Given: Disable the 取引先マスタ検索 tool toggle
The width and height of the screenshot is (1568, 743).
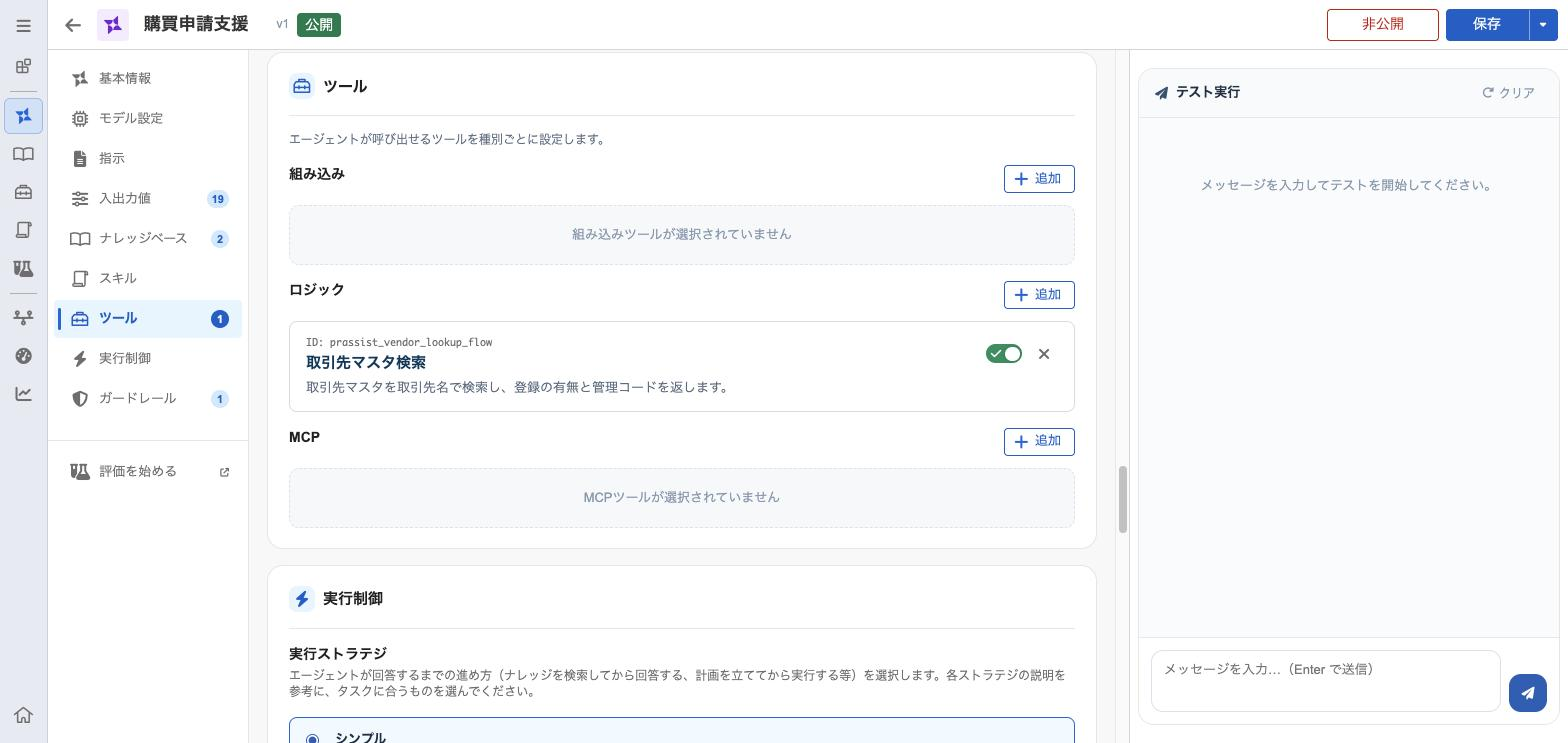Looking at the screenshot, I should coord(1004,354).
